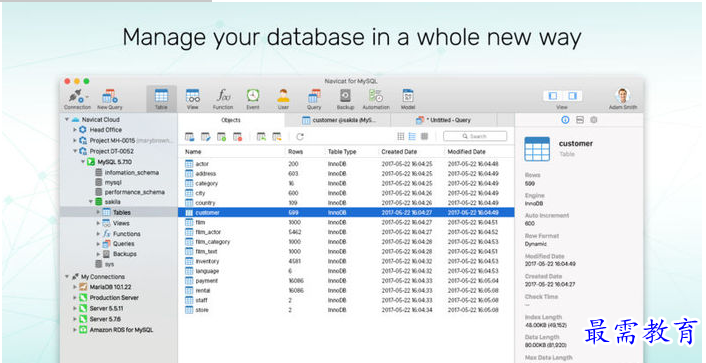
Task: Open the Connection tool in the toolbar
Action: [x=77, y=99]
